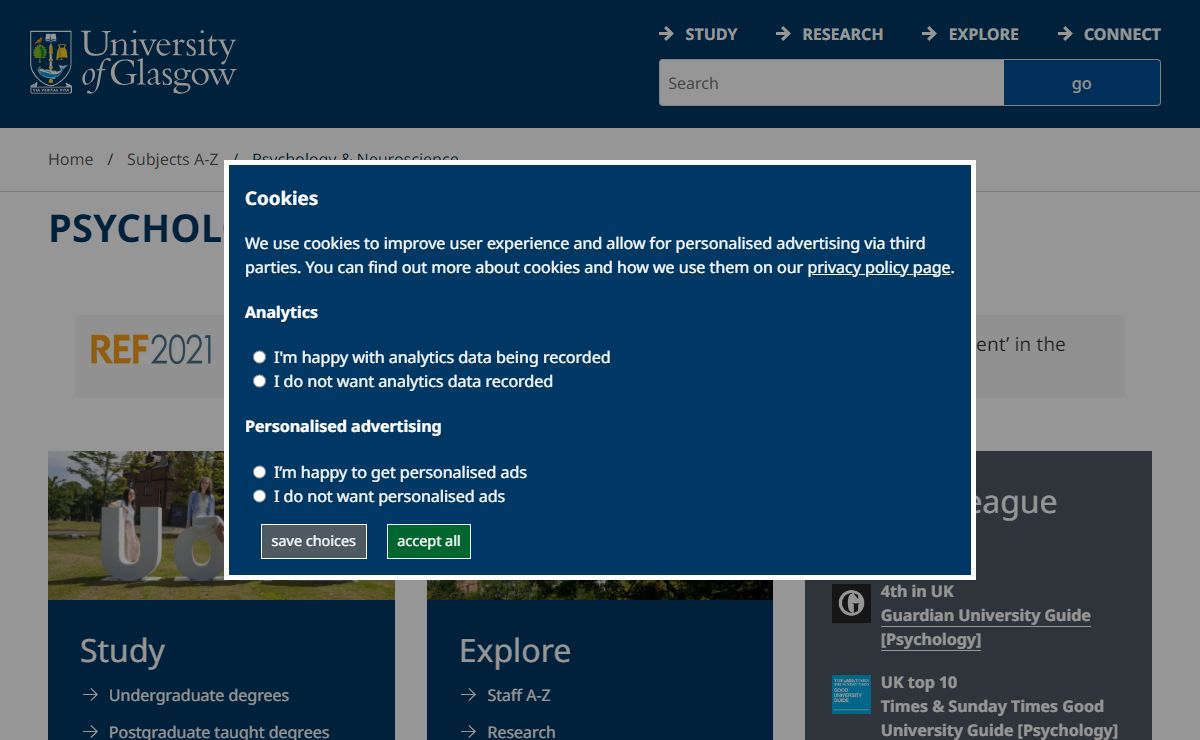The width and height of the screenshot is (1200, 740).
Task: Open Subjects A-Z breadcrumb link
Action: [x=172, y=159]
